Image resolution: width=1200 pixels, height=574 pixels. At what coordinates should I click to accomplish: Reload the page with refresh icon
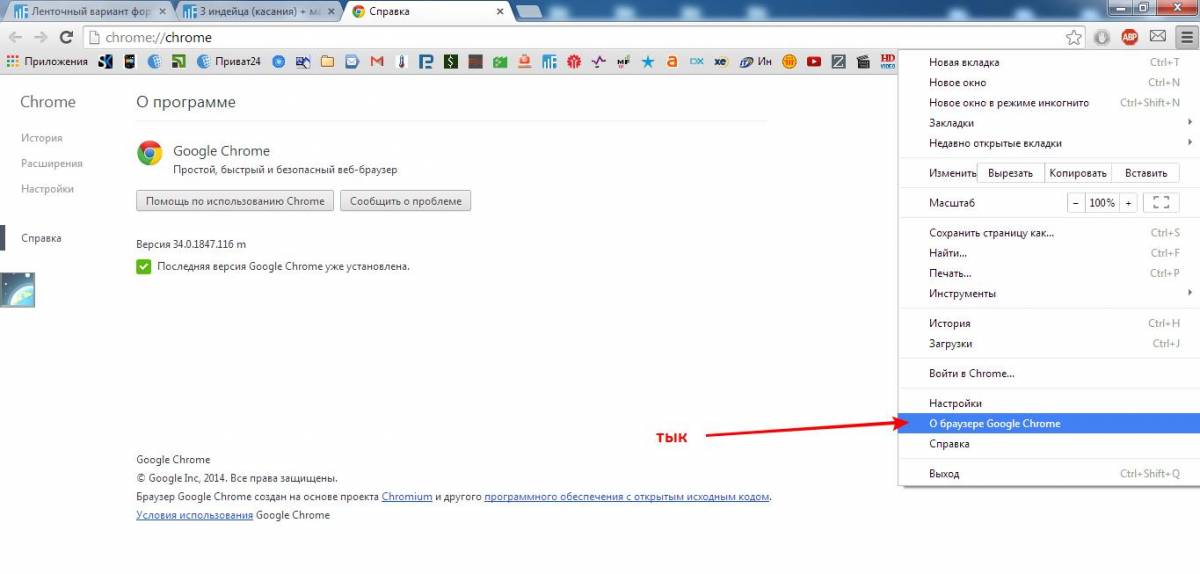click(x=67, y=37)
